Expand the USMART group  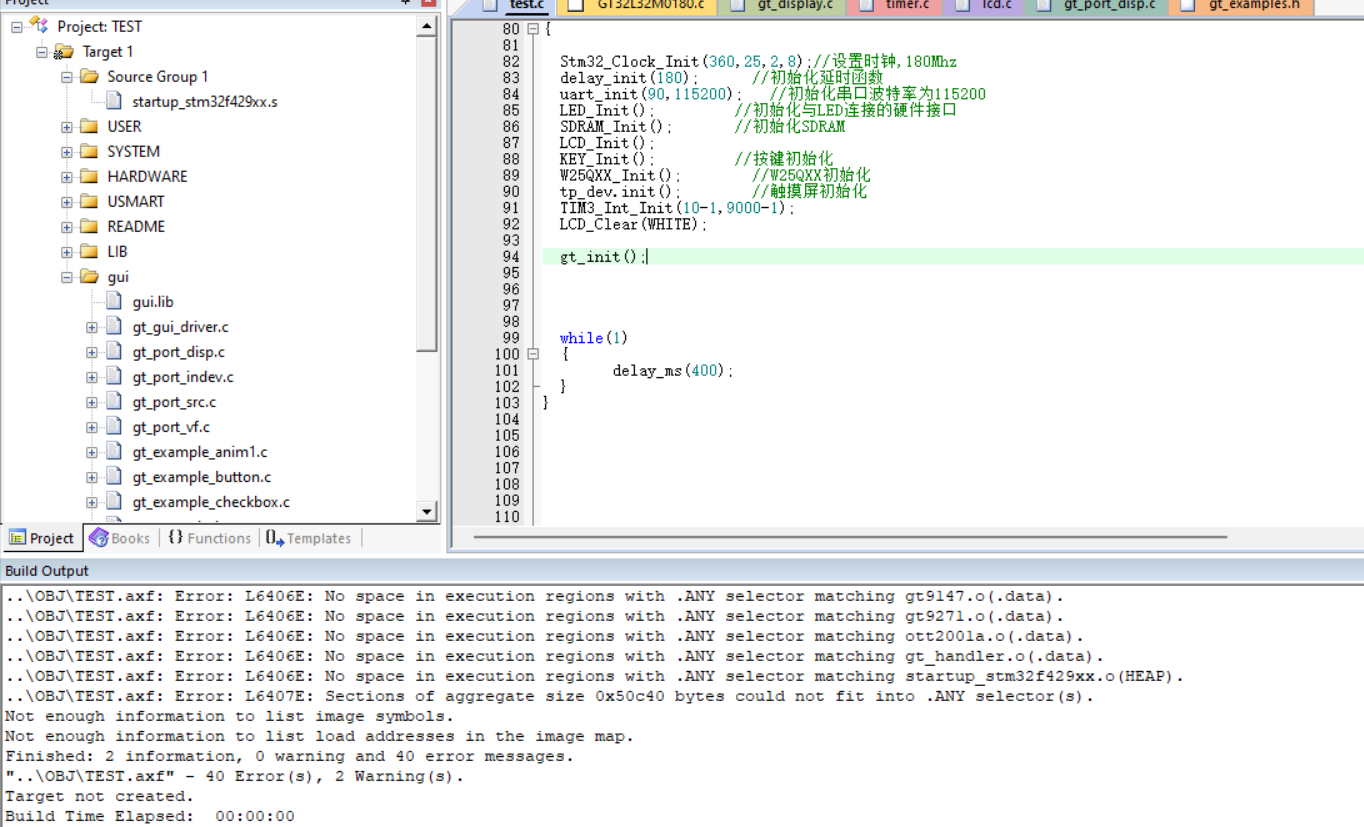(67, 202)
